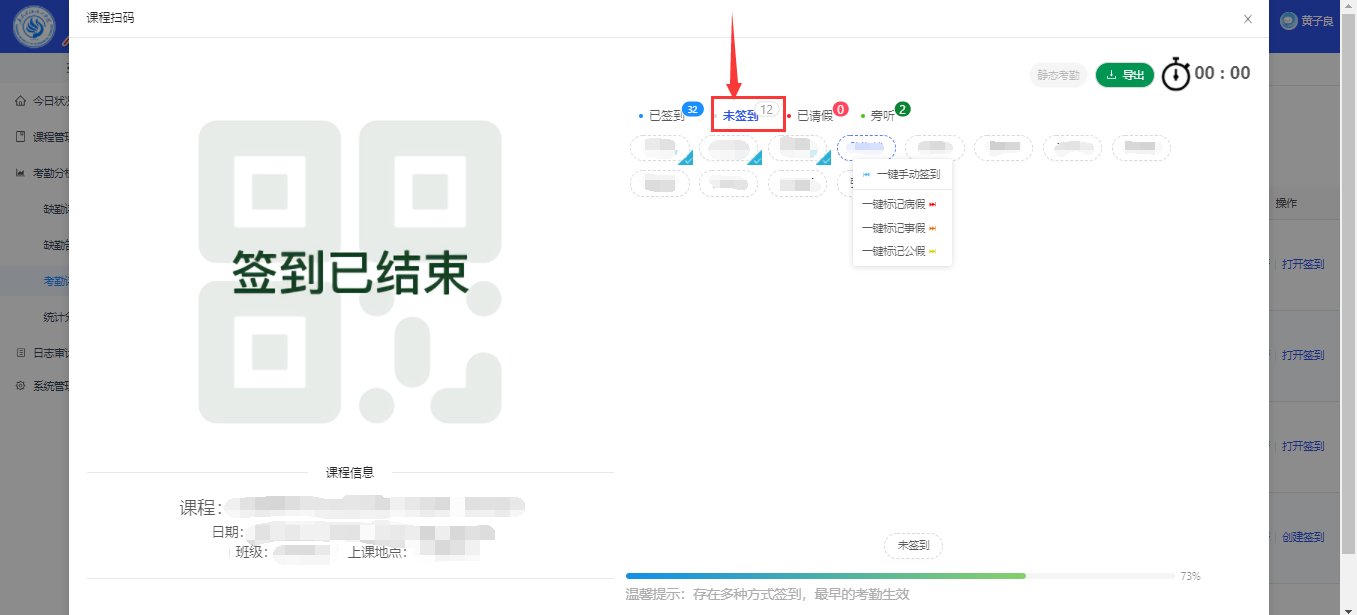1357x615 pixels.
Task: Switch to the 已签到 tab
Action: click(x=666, y=116)
